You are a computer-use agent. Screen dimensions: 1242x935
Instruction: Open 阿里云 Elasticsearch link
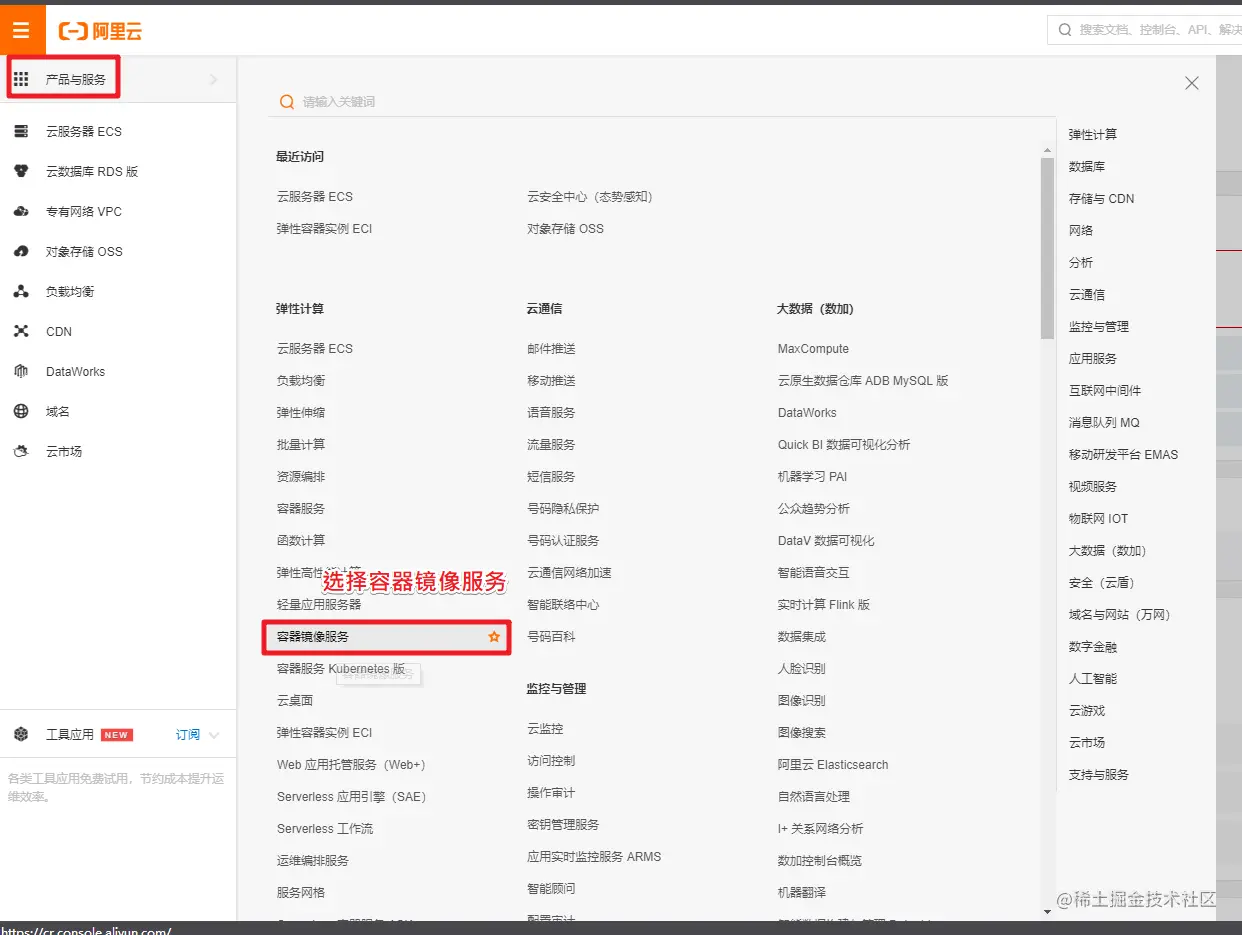click(833, 764)
